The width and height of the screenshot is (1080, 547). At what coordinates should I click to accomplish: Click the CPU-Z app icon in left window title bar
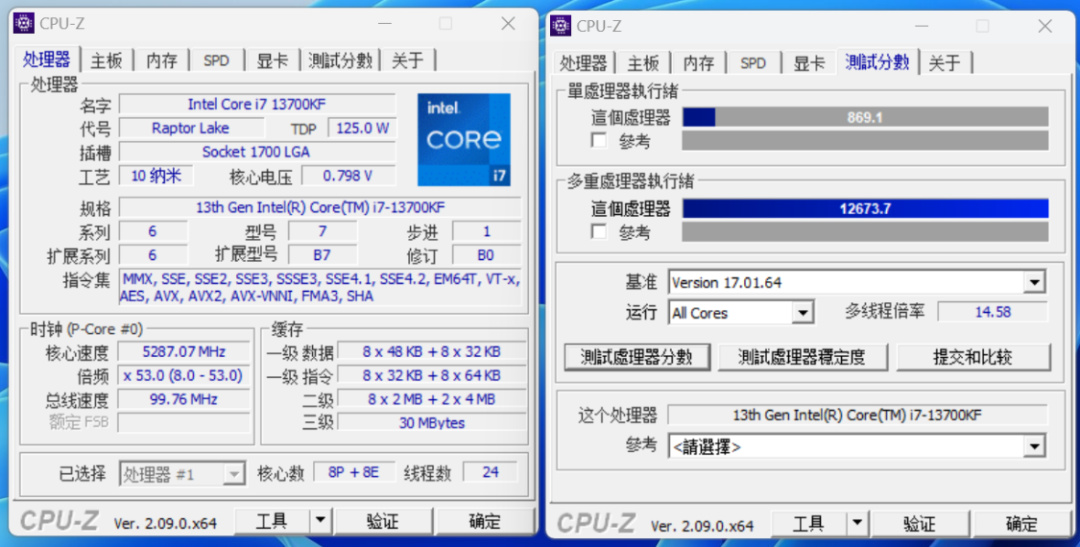coord(23,23)
